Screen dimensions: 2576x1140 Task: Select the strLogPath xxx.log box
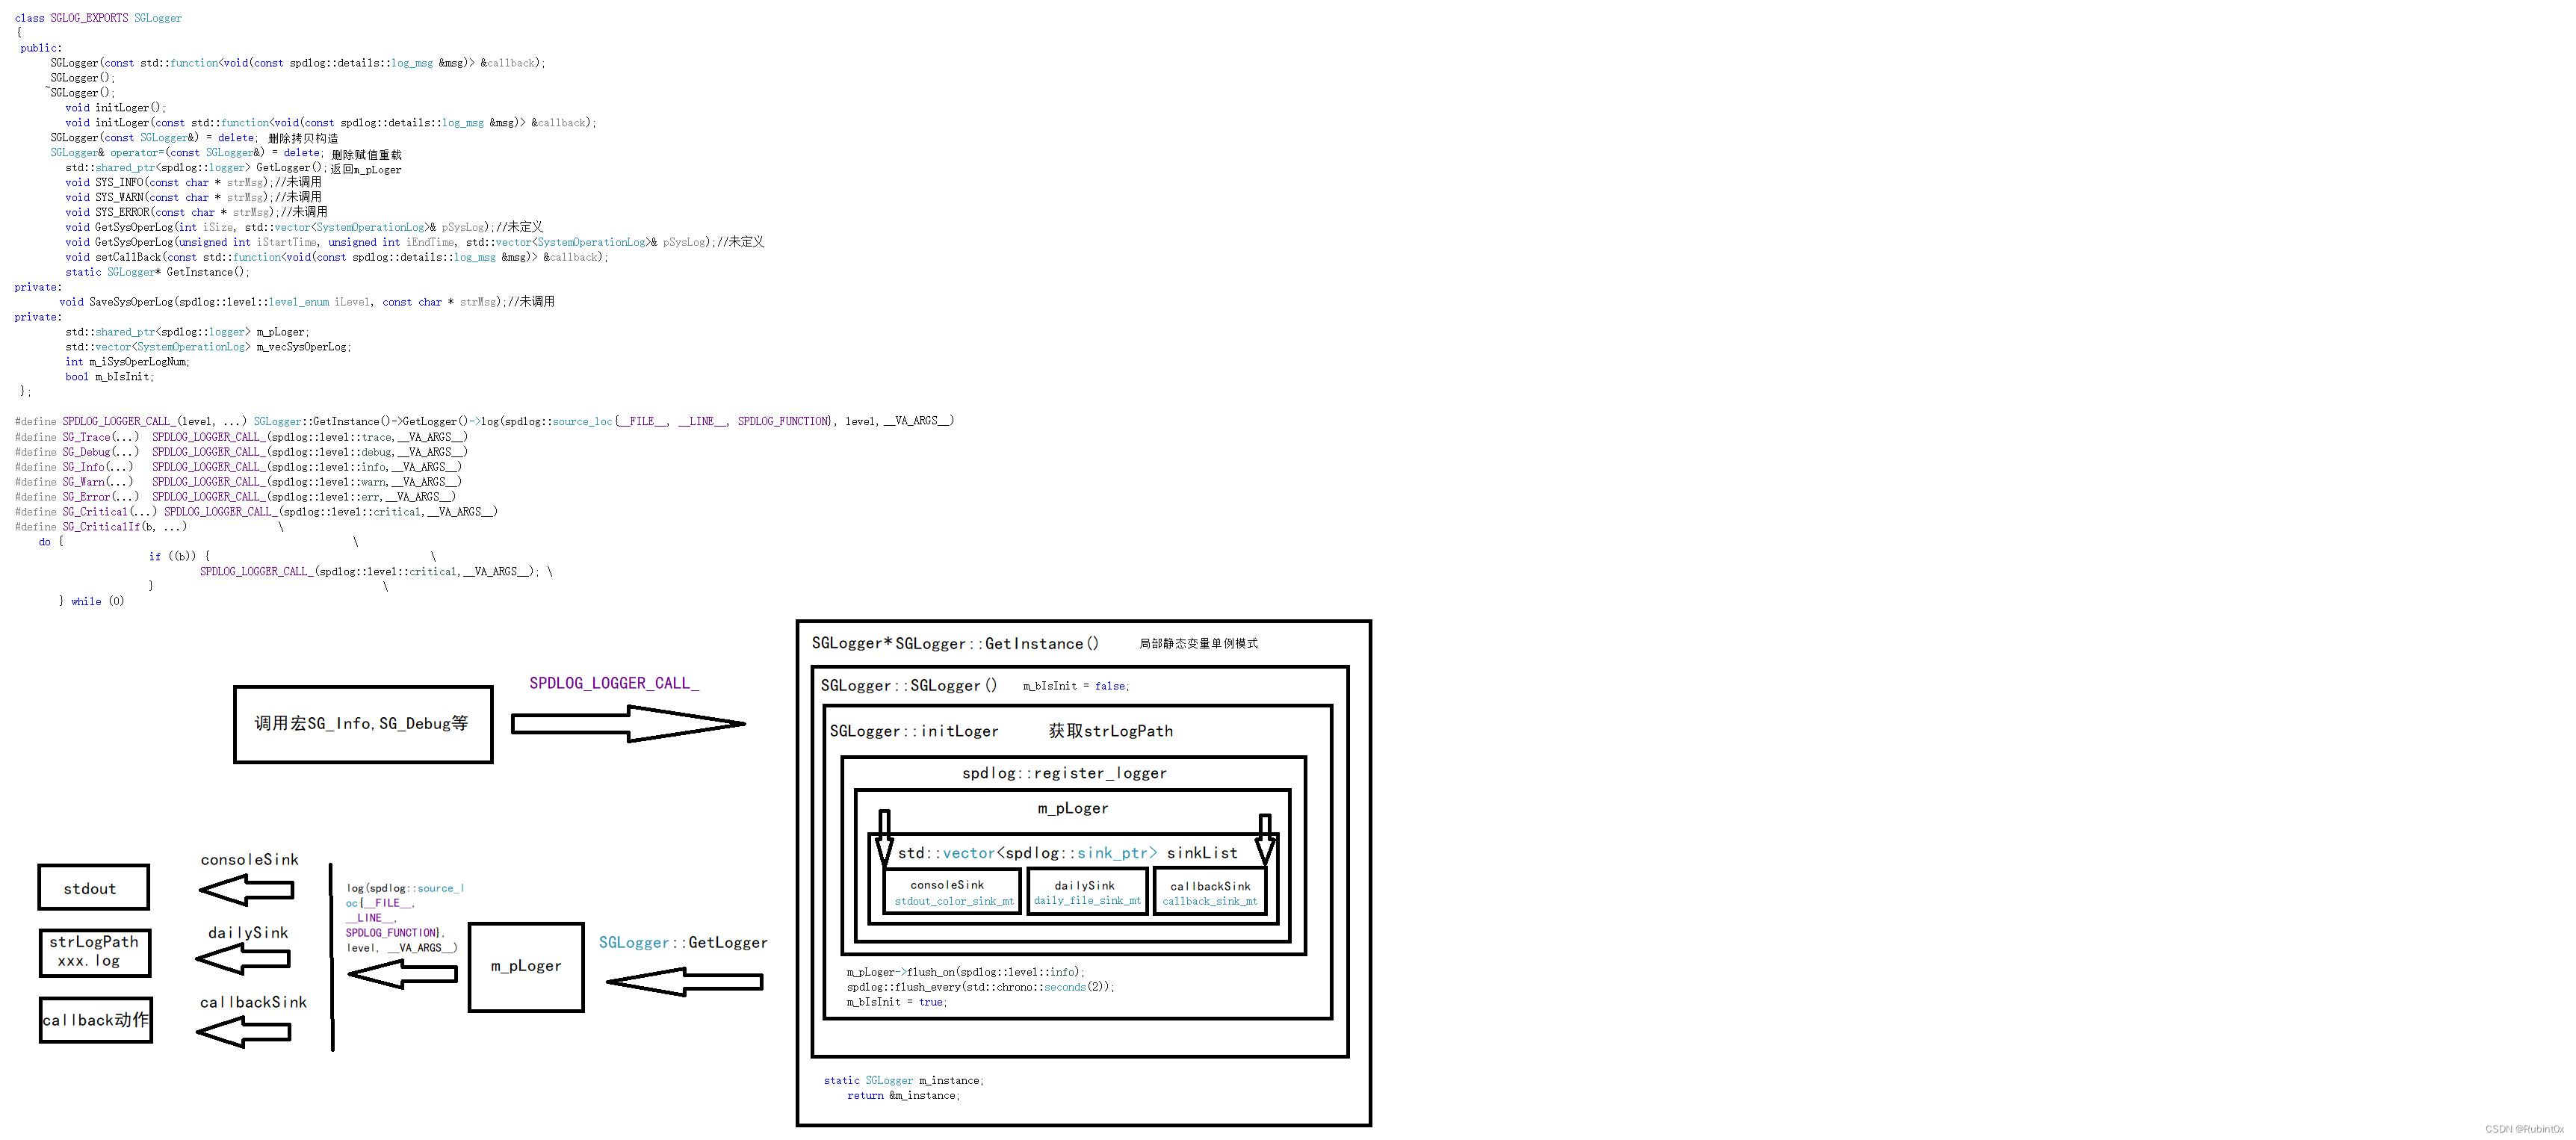[x=95, y=952]
